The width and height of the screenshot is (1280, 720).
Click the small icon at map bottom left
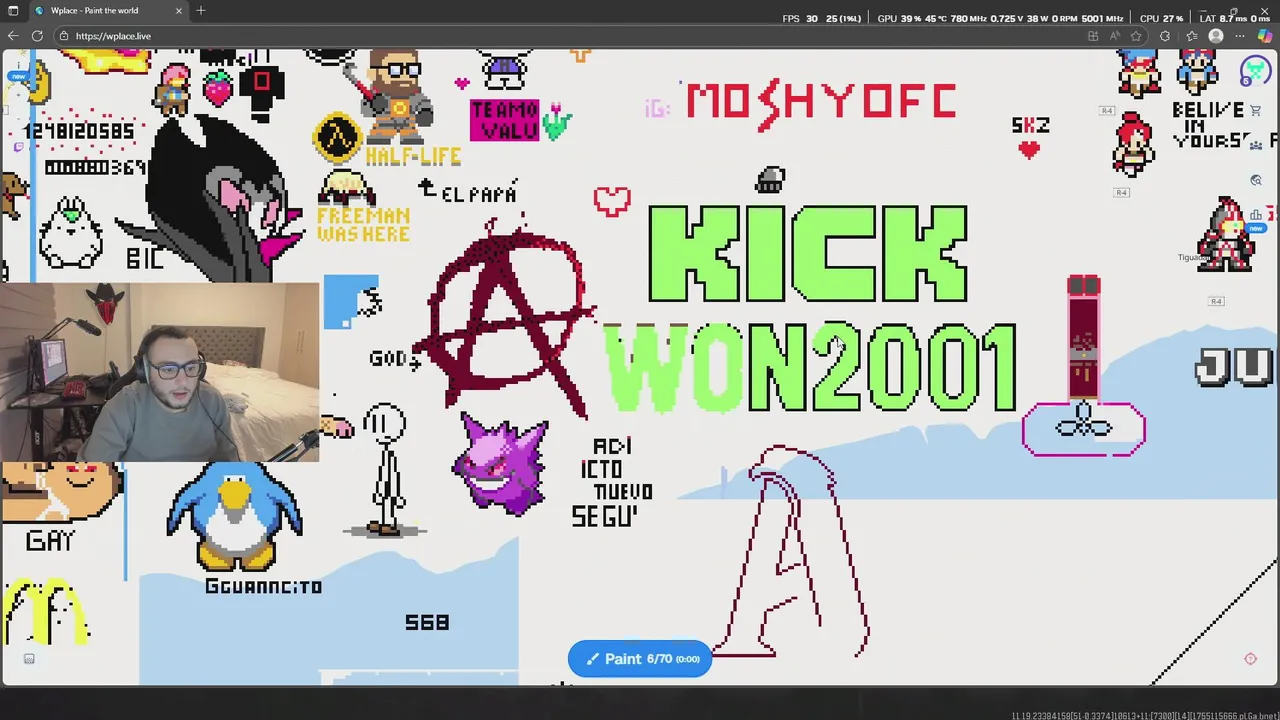(x=29, y=658)
